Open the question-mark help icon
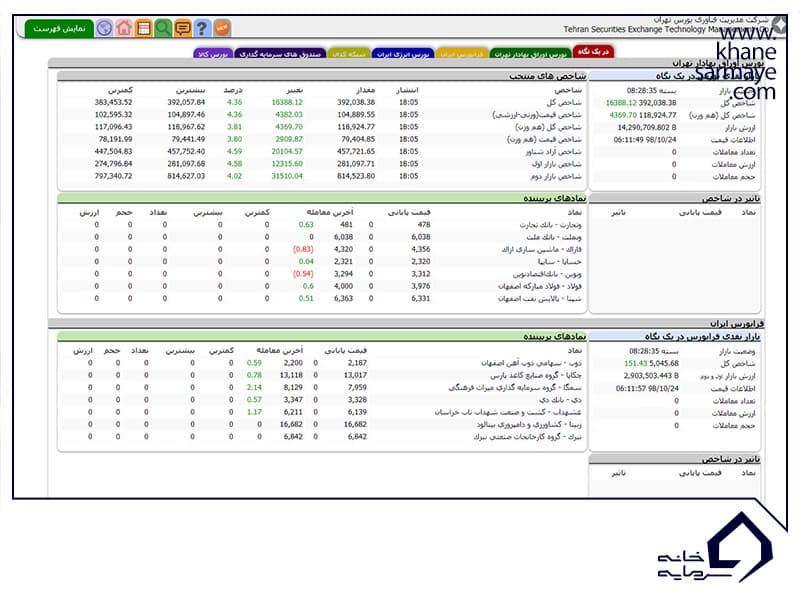 pos(202,28)
